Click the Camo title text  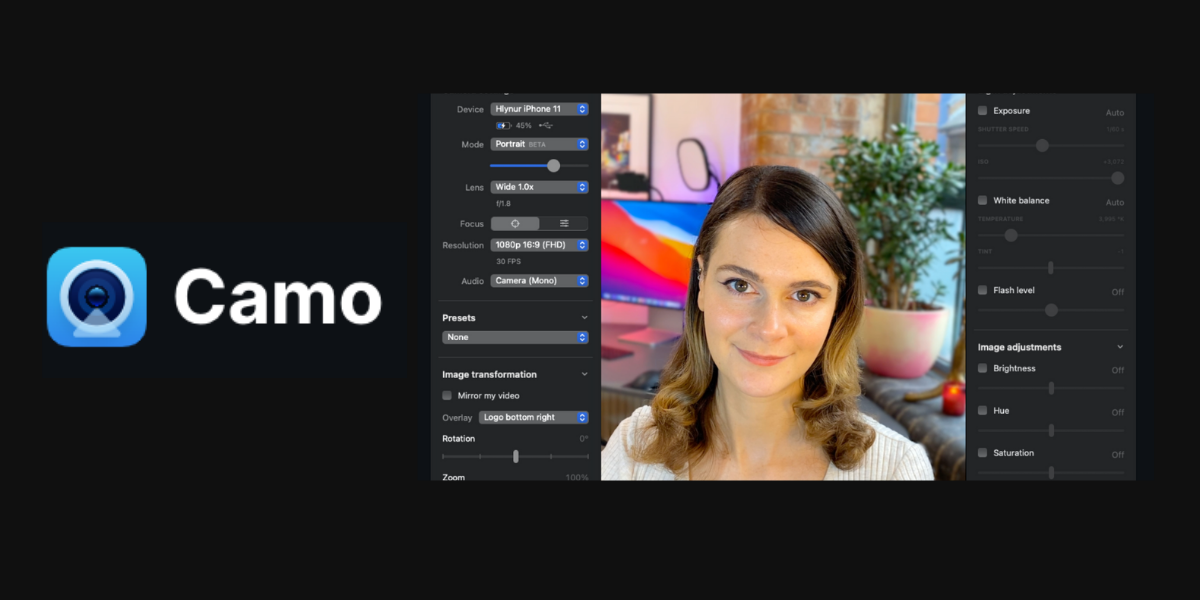[278, 297]
